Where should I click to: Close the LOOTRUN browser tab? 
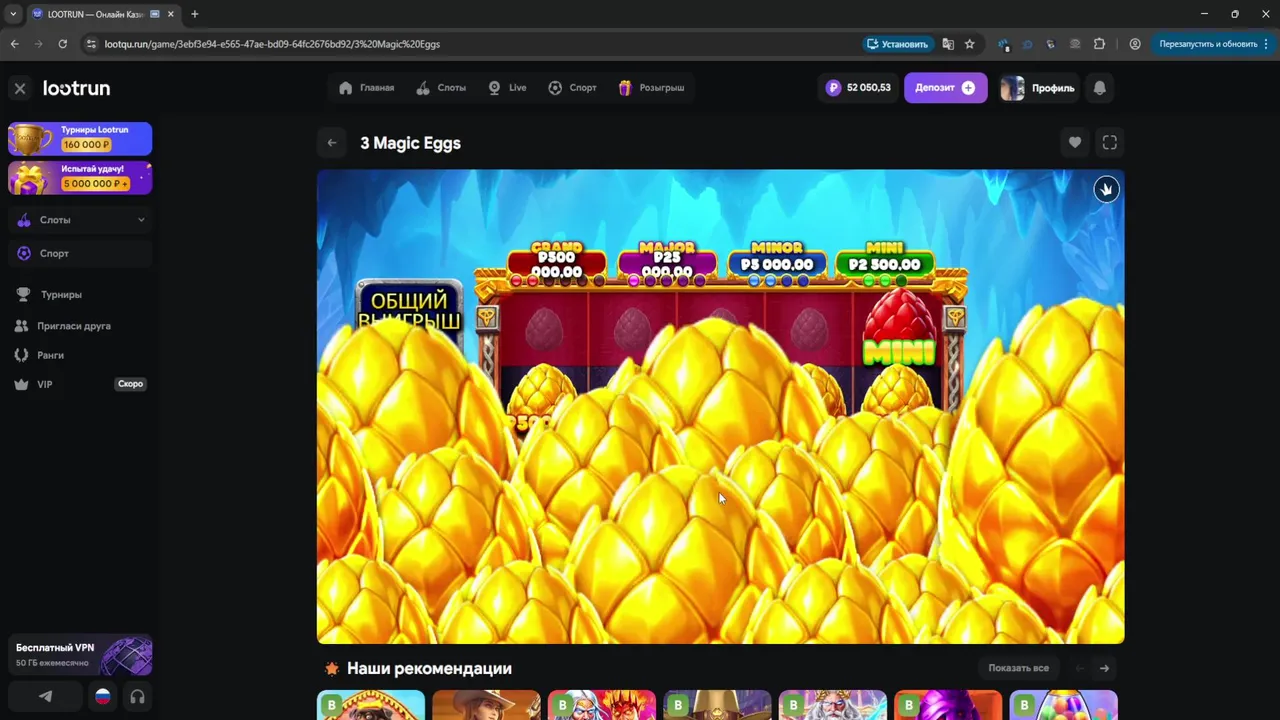point(170,14)
